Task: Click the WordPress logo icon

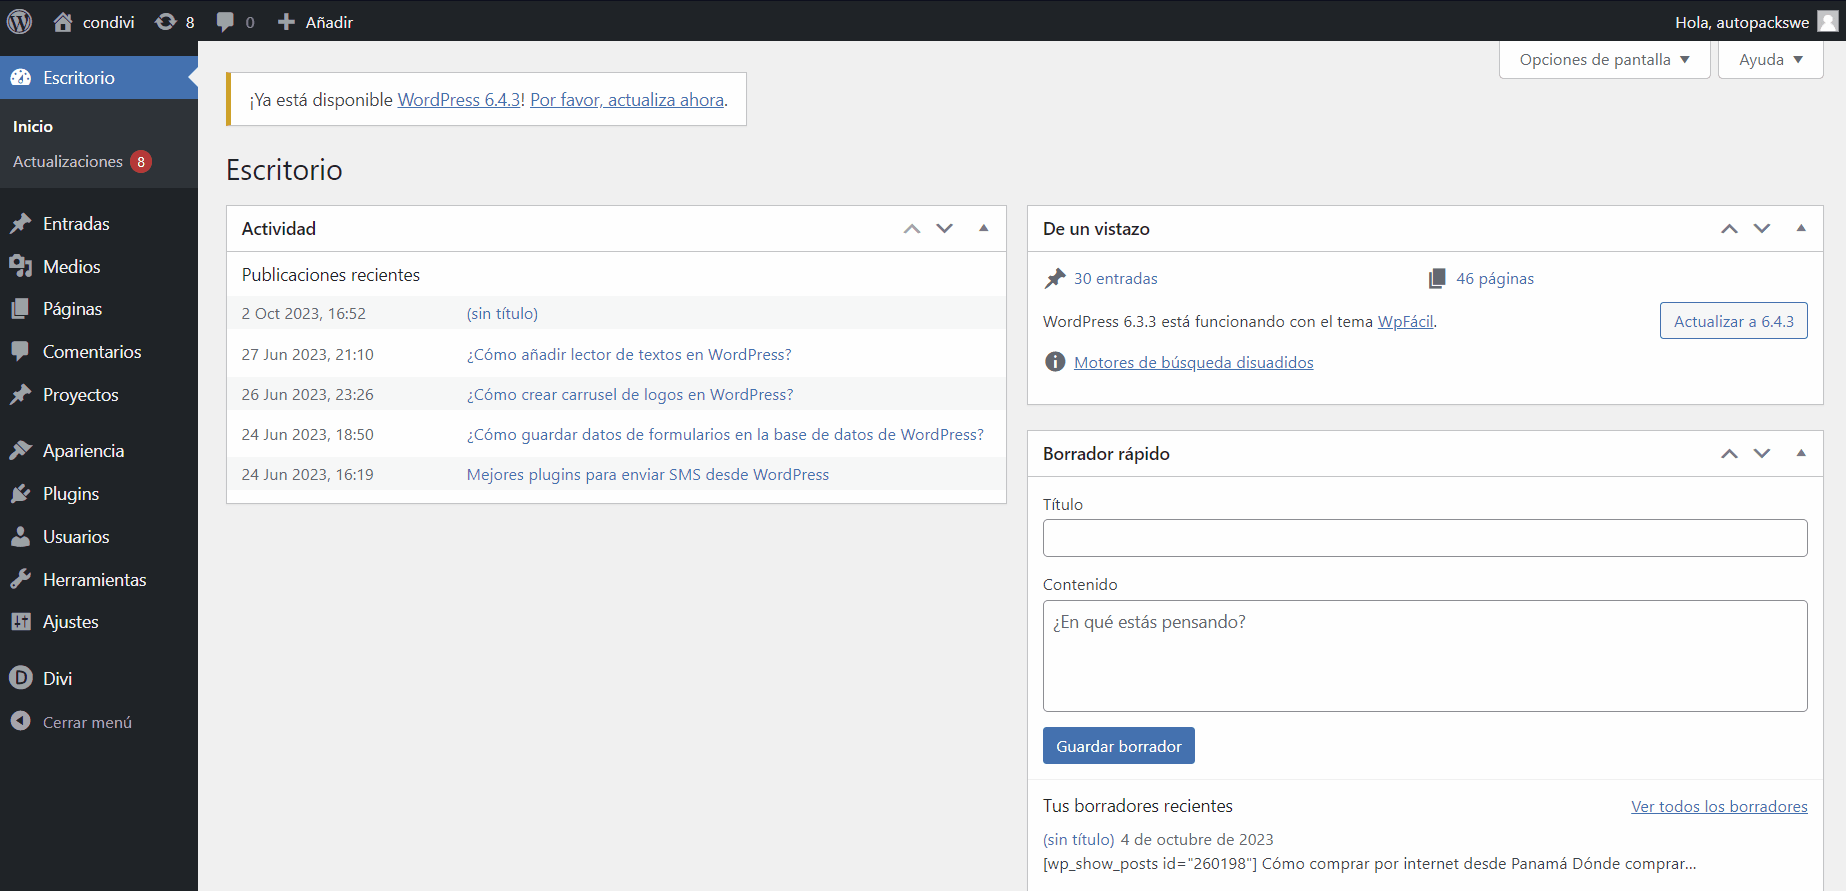Action: pos(20,21)
